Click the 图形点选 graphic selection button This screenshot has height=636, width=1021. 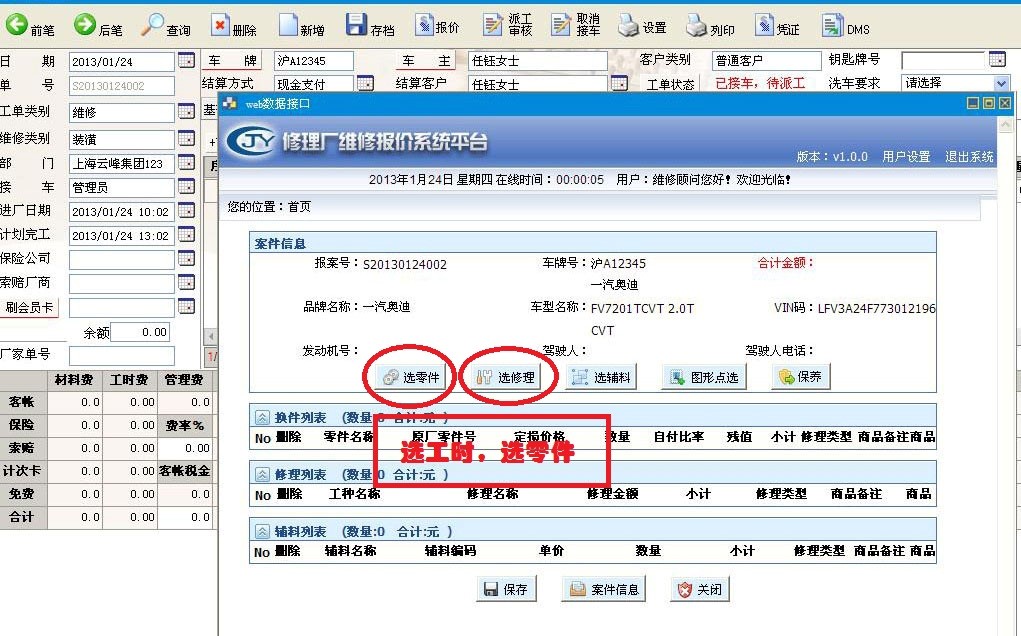(704, 377)
